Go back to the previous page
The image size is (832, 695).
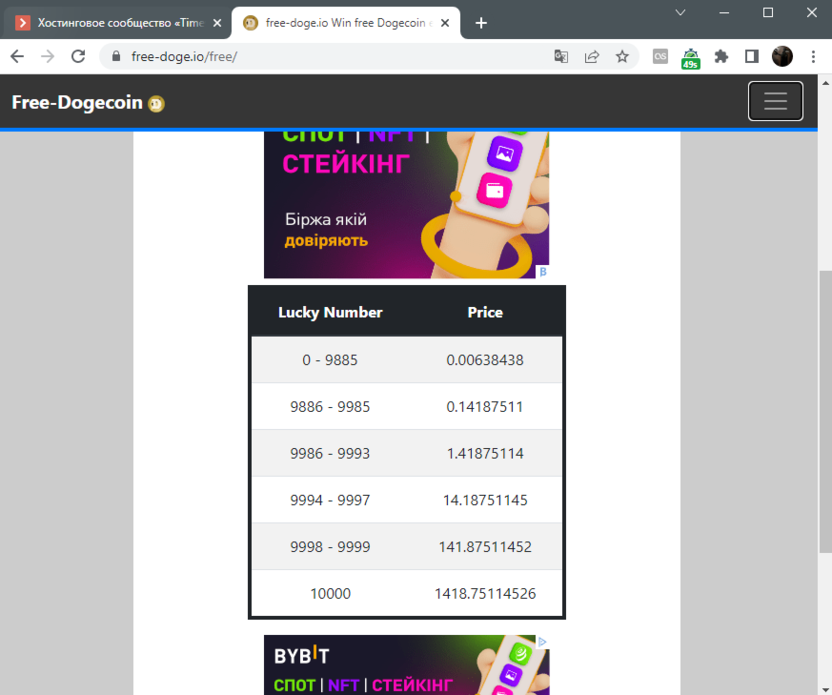click(17, 57)
